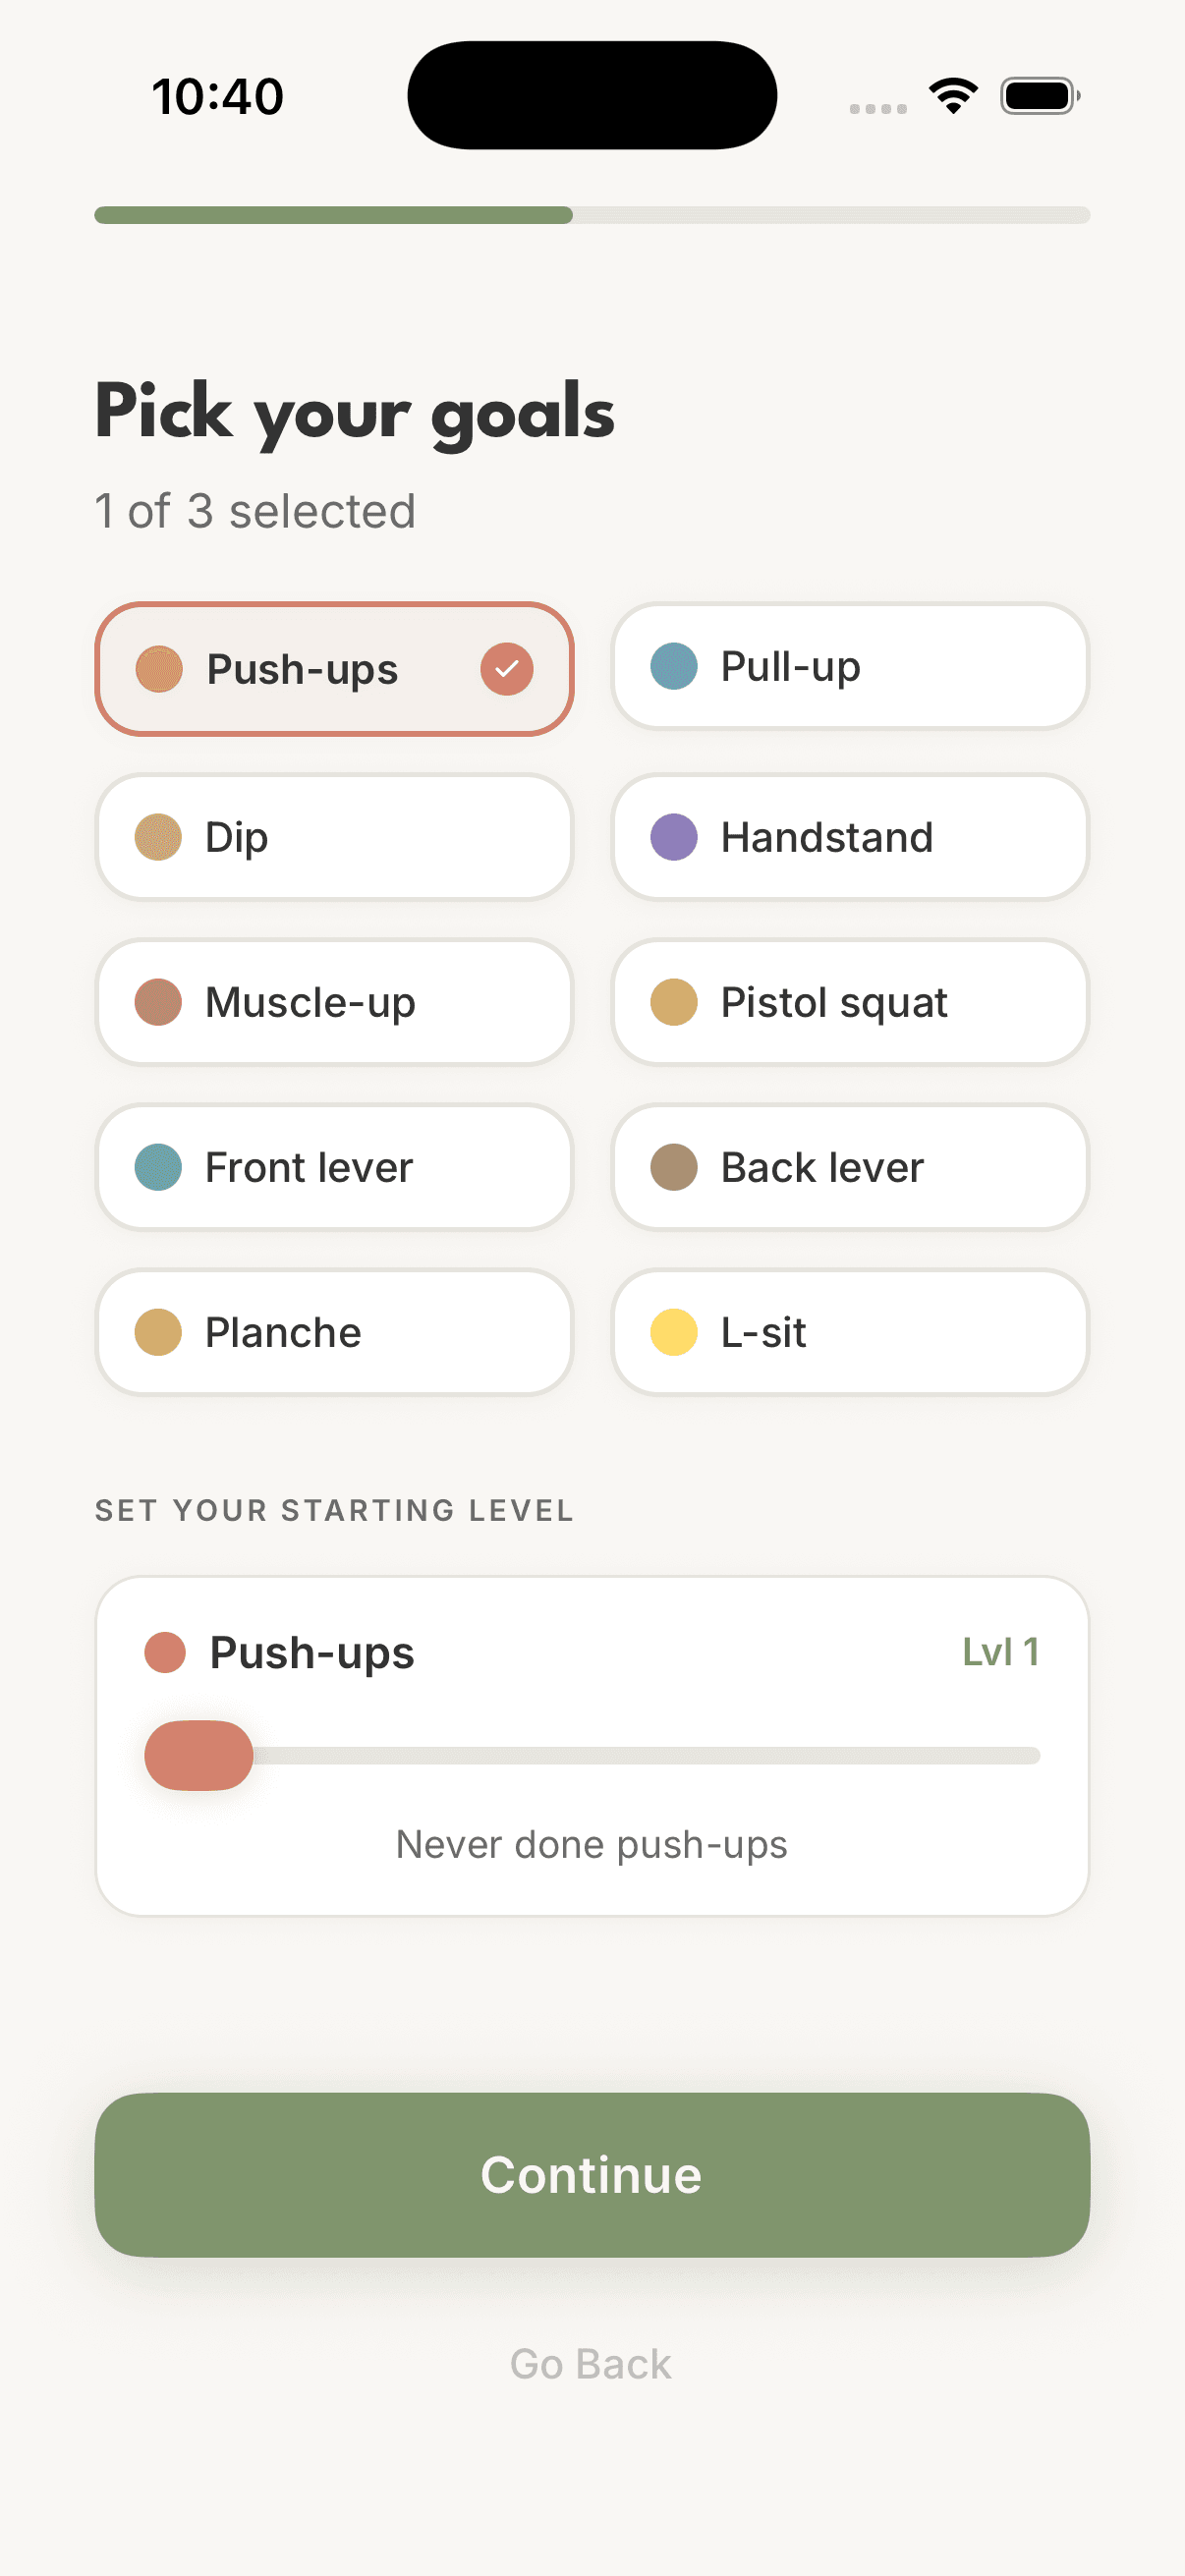Select the Dip goal
This screenshot has width=1185, height=2576.
pos(334,837)
